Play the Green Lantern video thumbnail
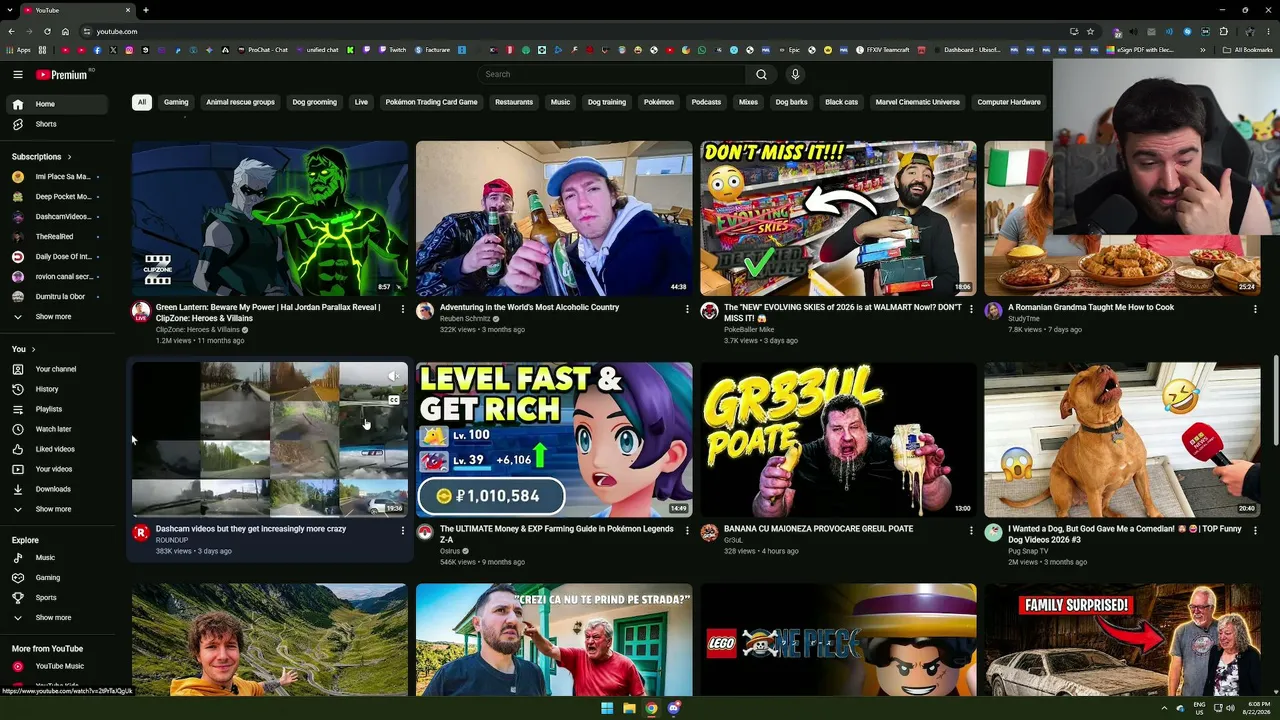 tap(270, 218)
